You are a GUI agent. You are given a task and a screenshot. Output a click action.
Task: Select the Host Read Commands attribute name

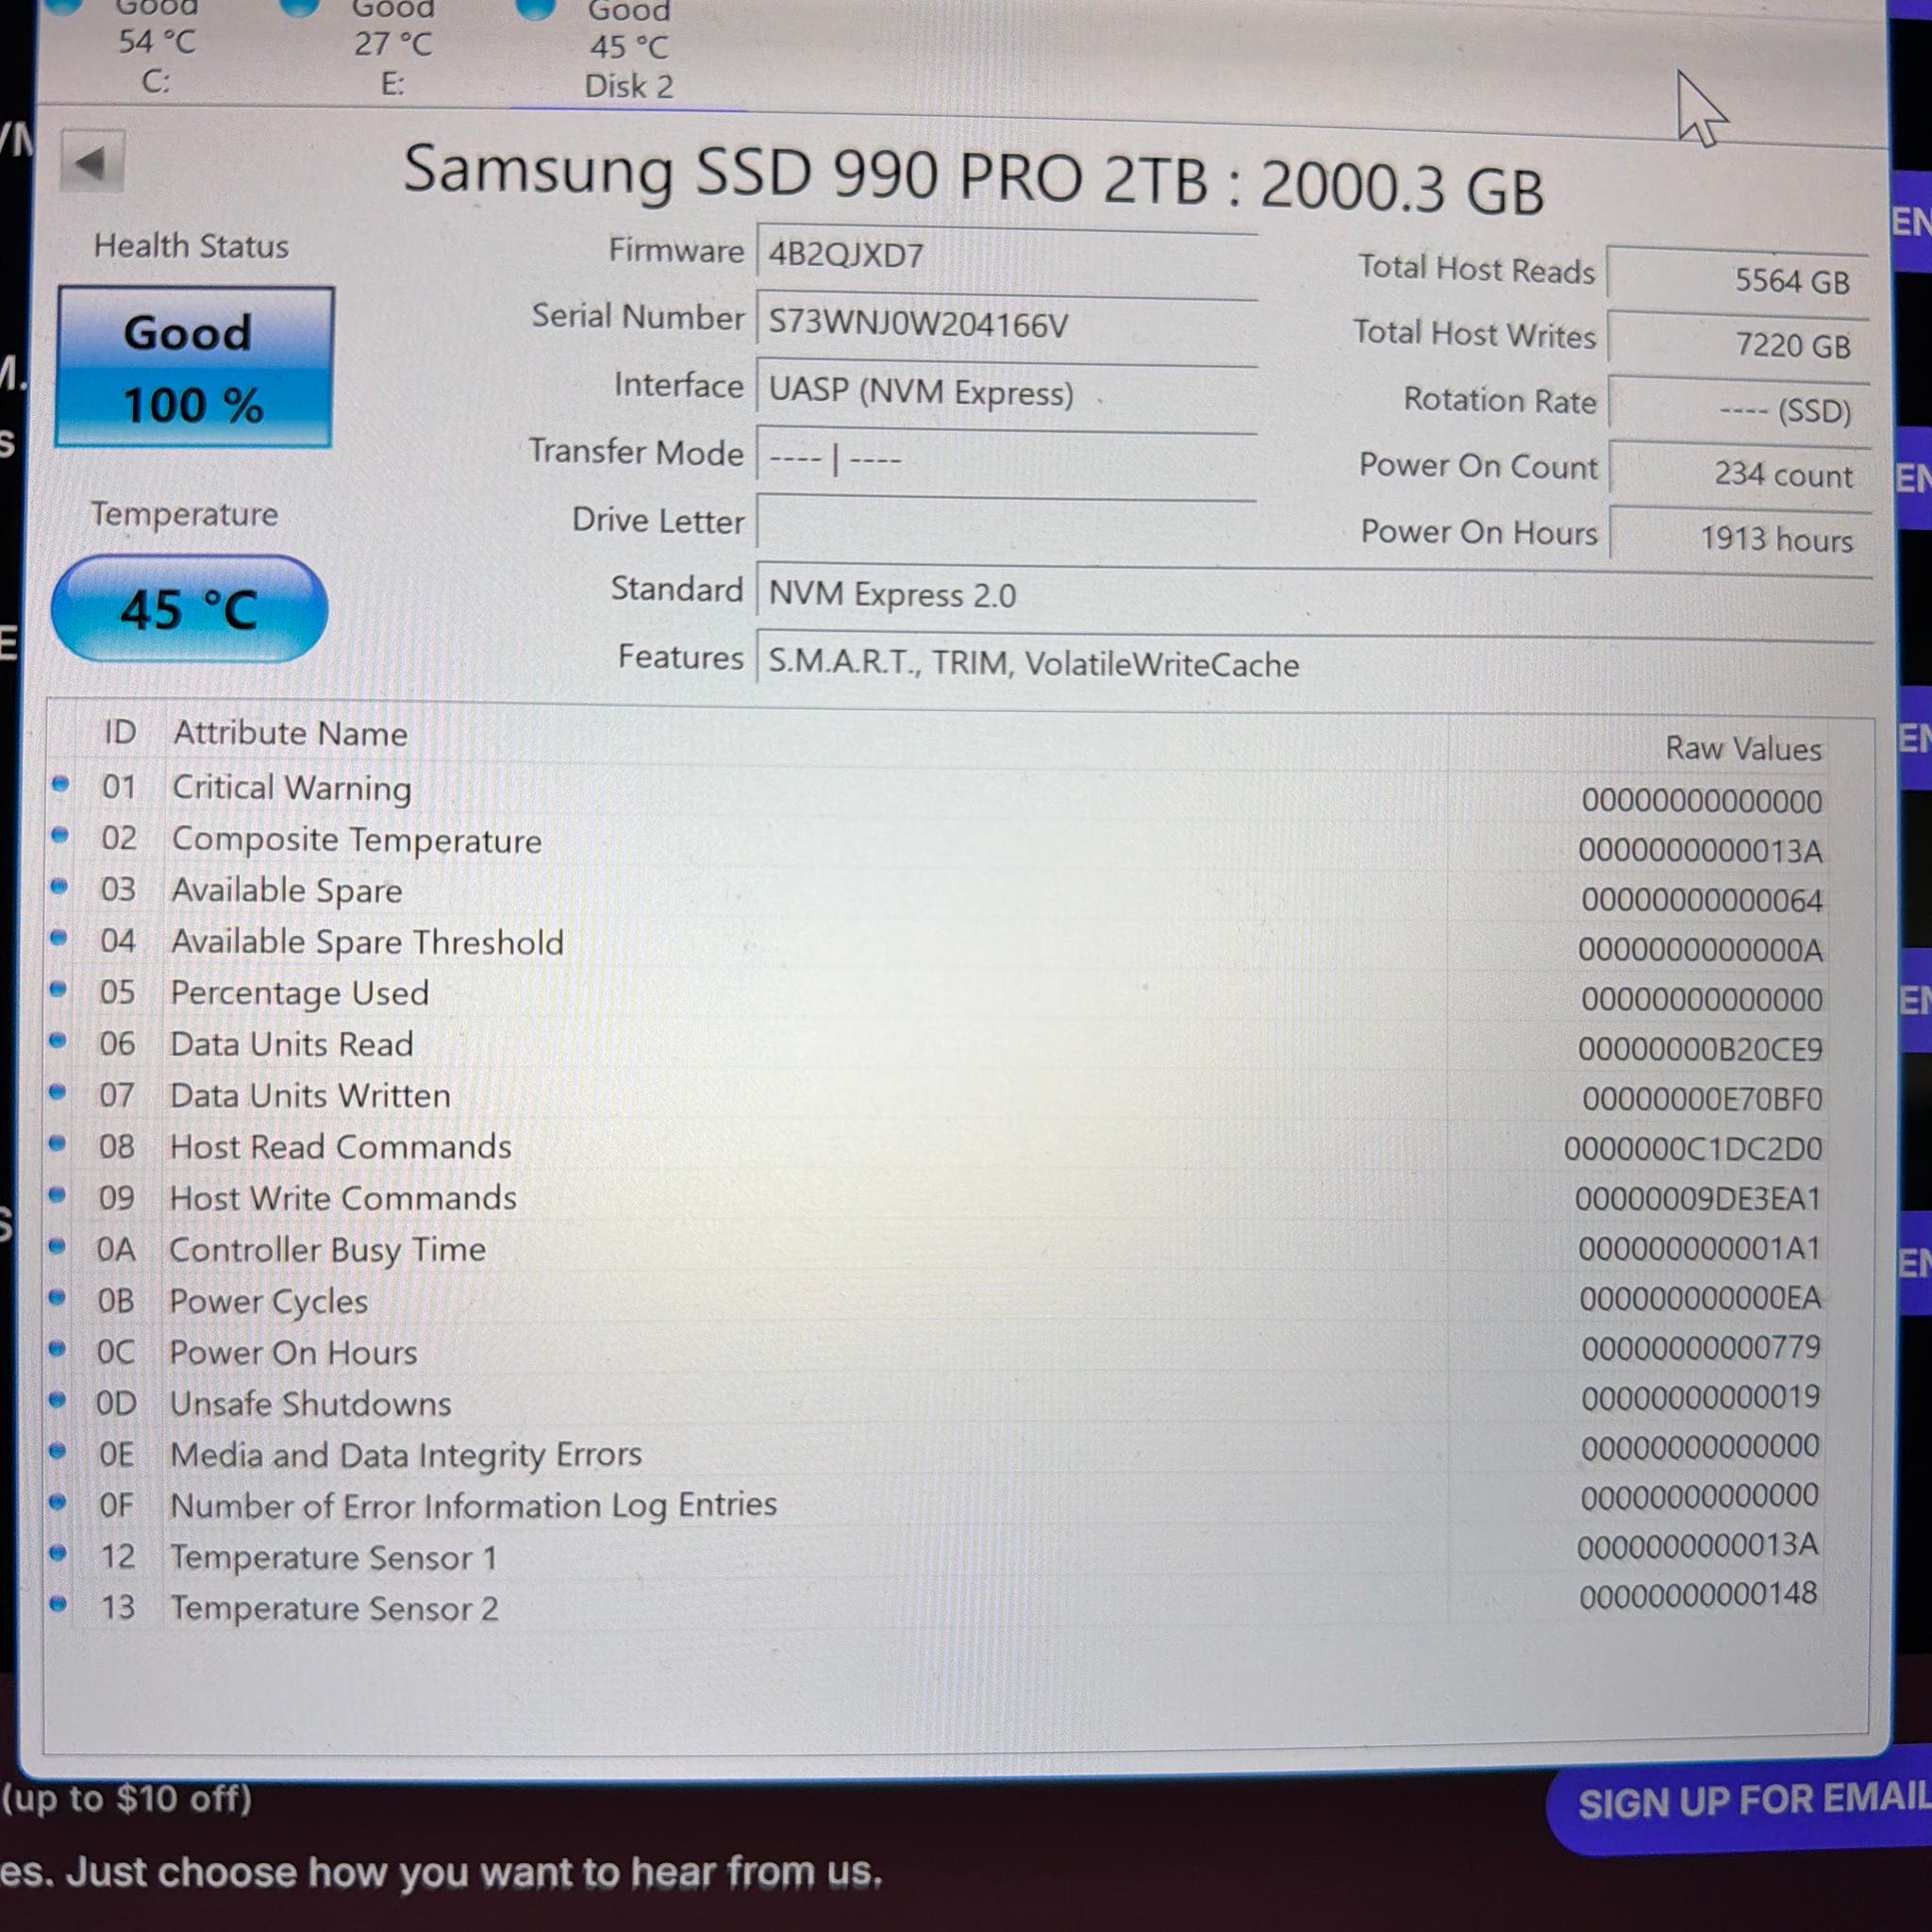point(341,1147)
